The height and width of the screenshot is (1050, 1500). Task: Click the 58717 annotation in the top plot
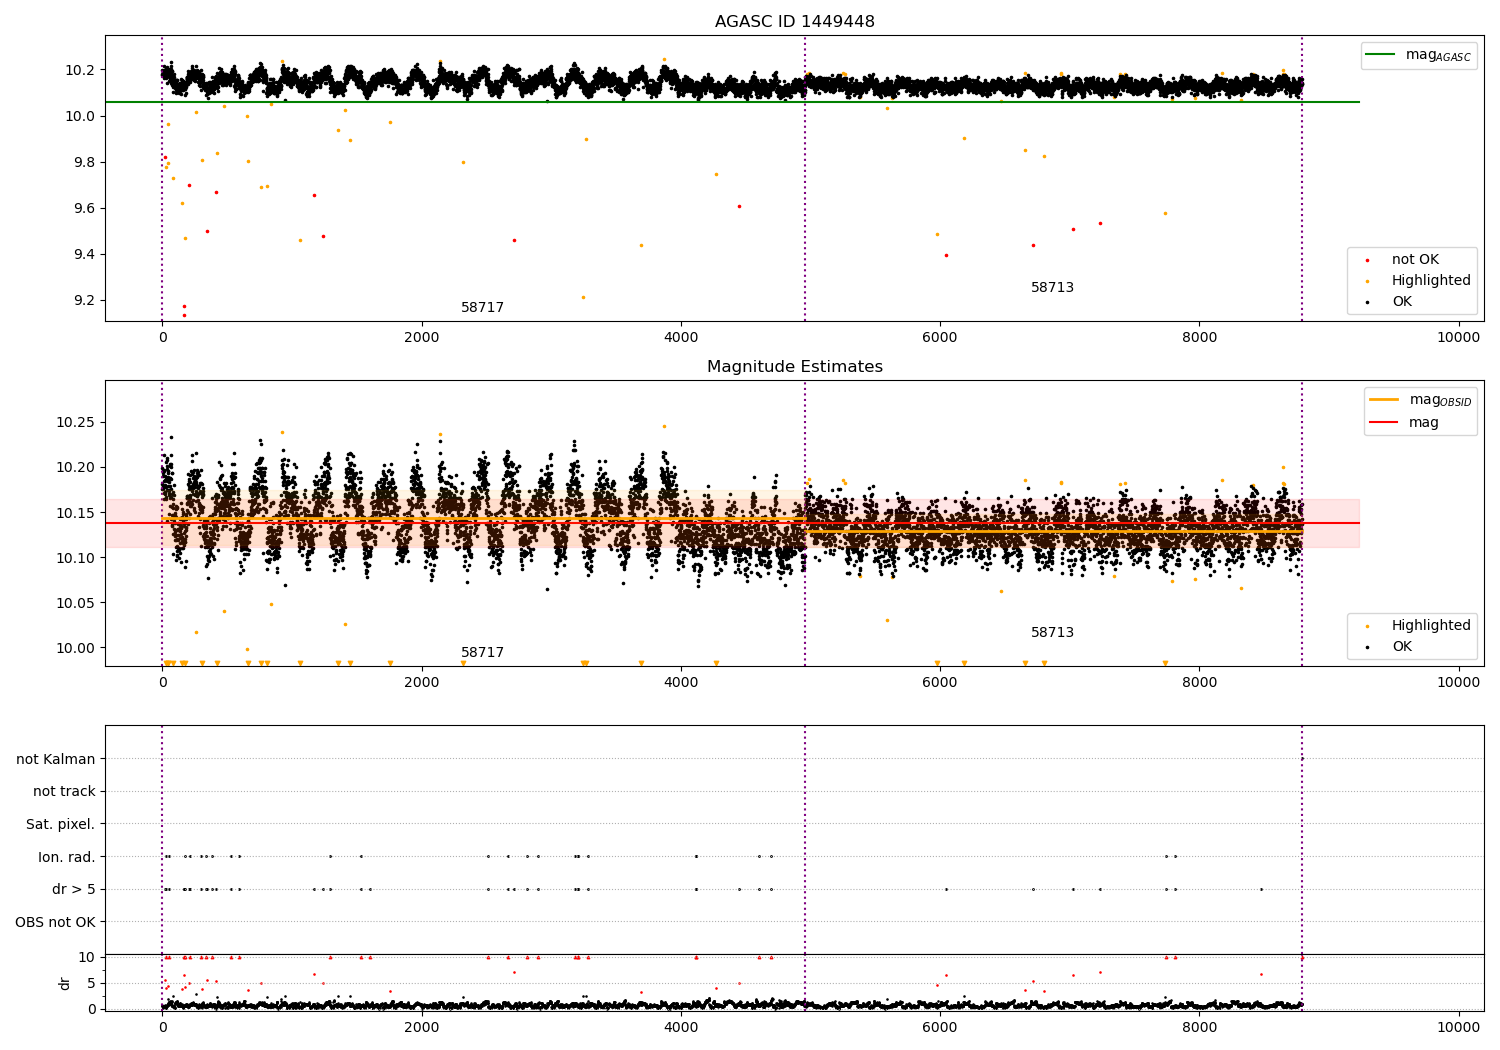click(x=482, y=308)
